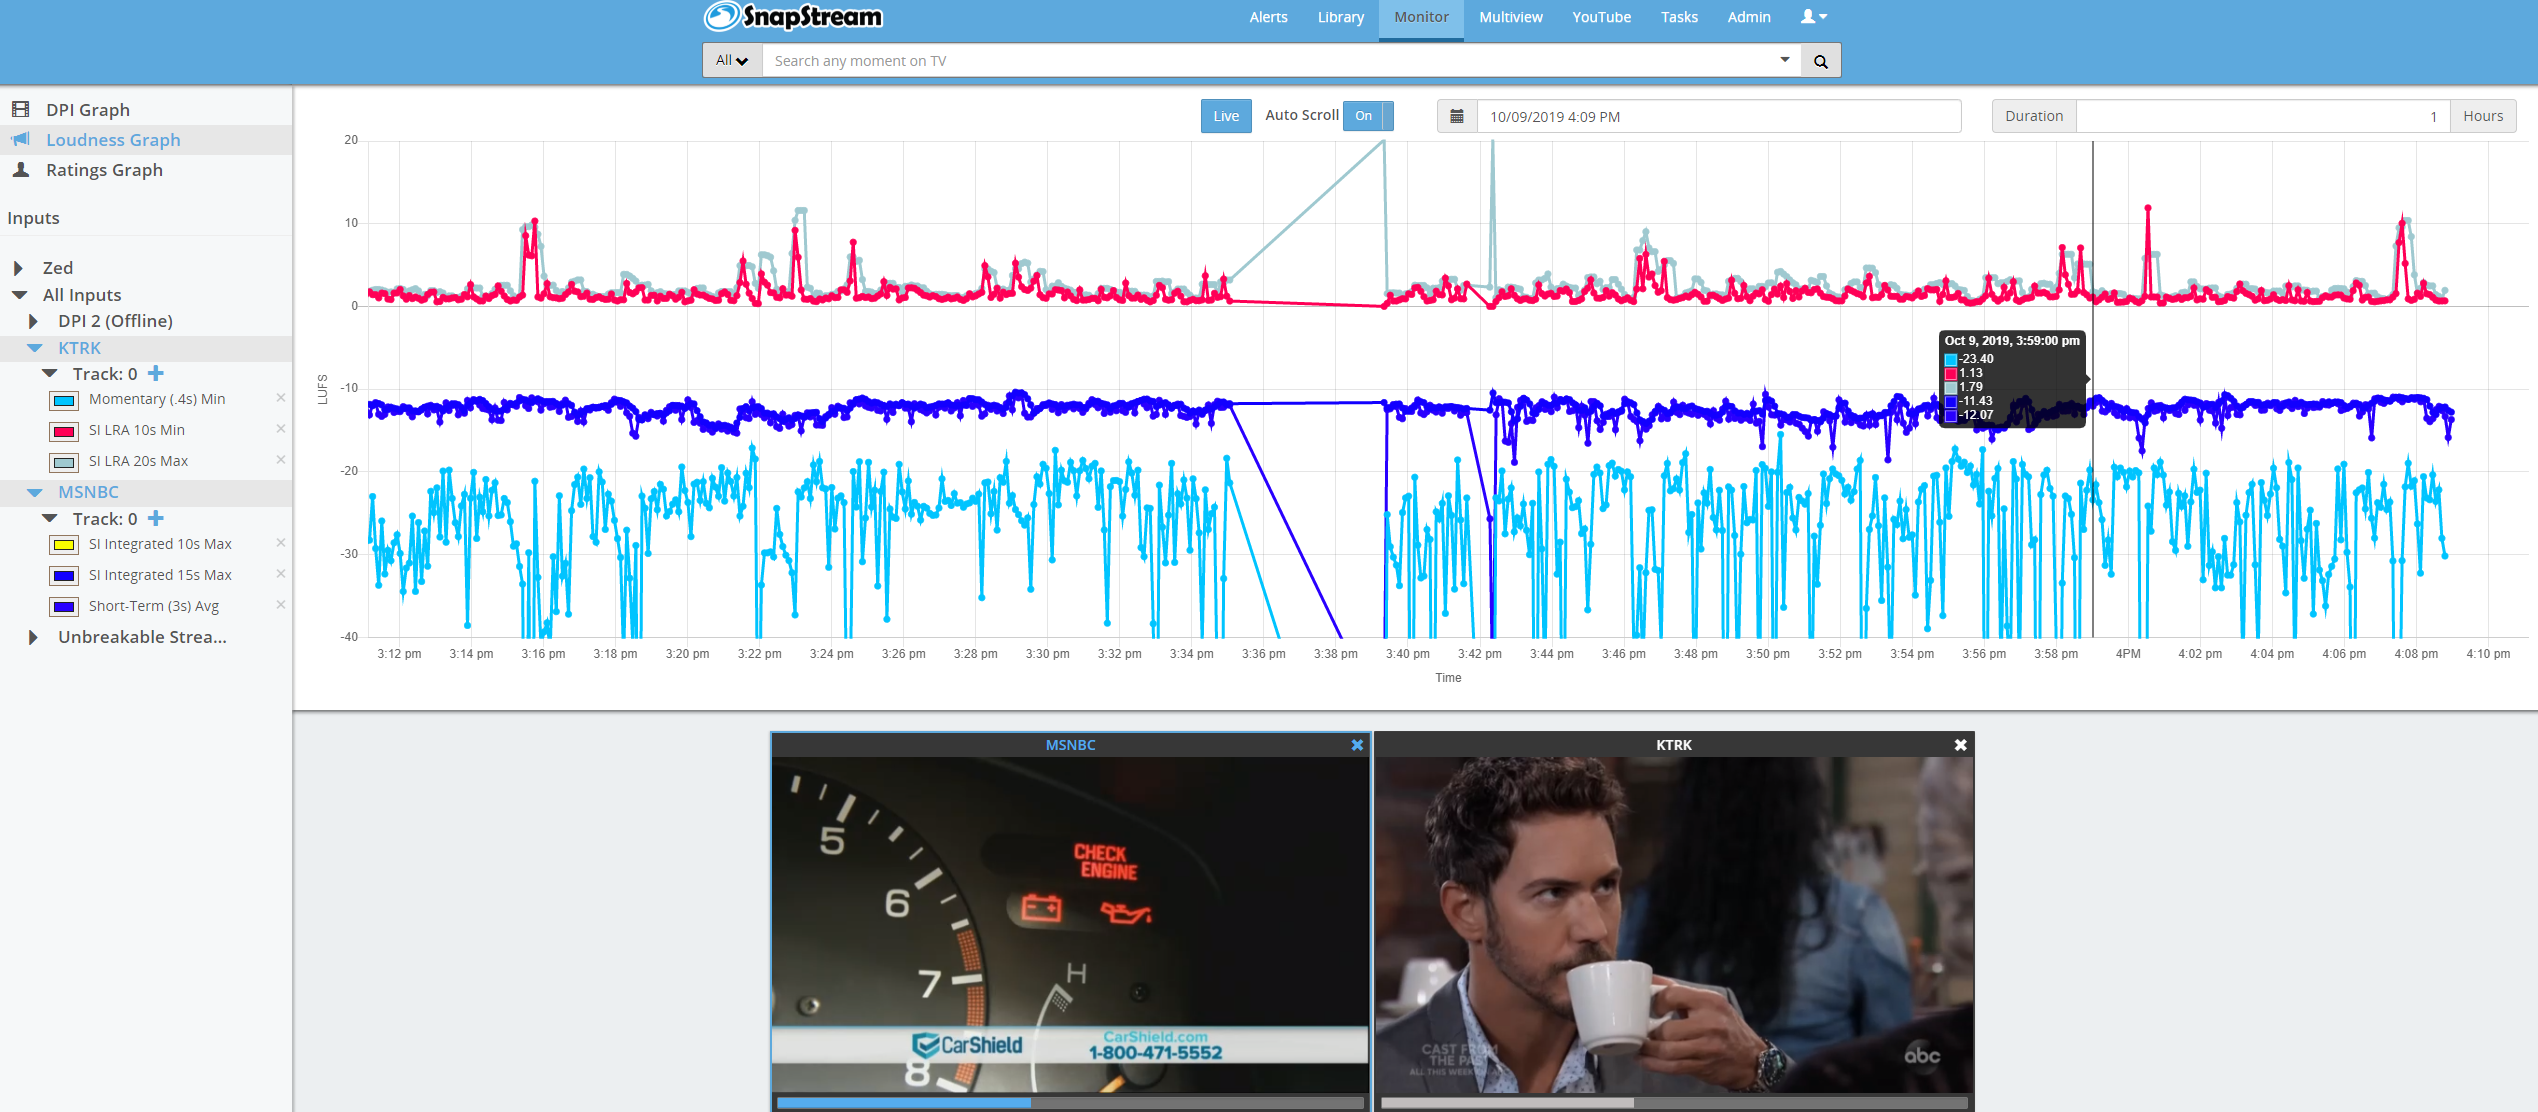Add track with MSNBC plus icon
This screenshot has width=2538, height=1112.
tap(156, 519)
